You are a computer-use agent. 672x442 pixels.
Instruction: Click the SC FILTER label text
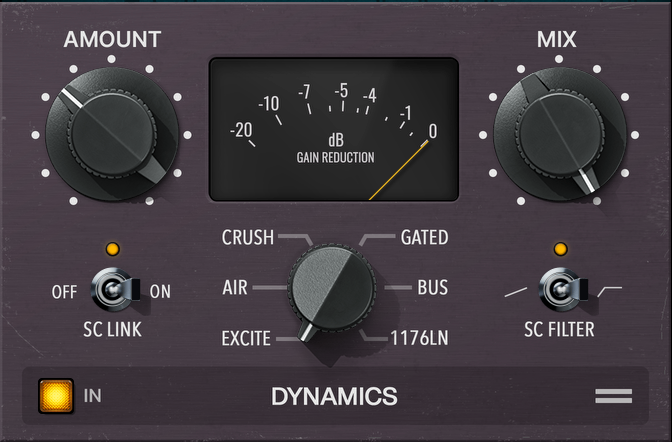pos(559,330)
